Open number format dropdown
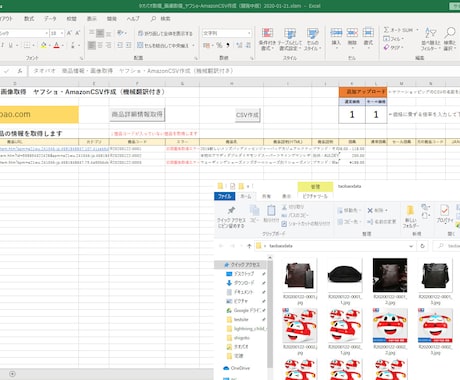Image resolution: width=460 pixels, height=380 pixels. pyautogui.click(x=249, y=33)
